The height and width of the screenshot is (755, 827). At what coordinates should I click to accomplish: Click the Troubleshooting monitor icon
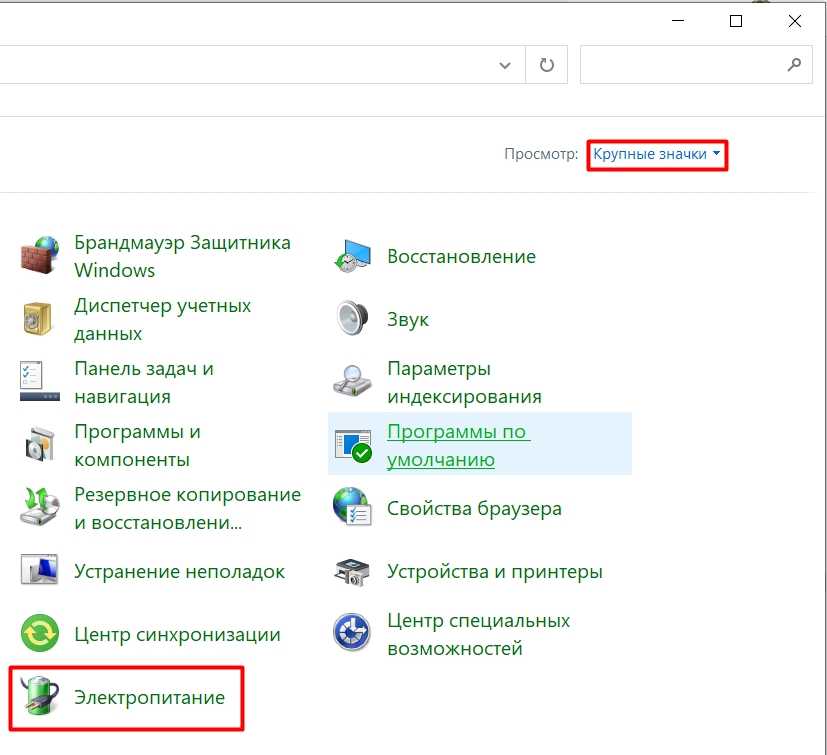[x=40, y=570]
